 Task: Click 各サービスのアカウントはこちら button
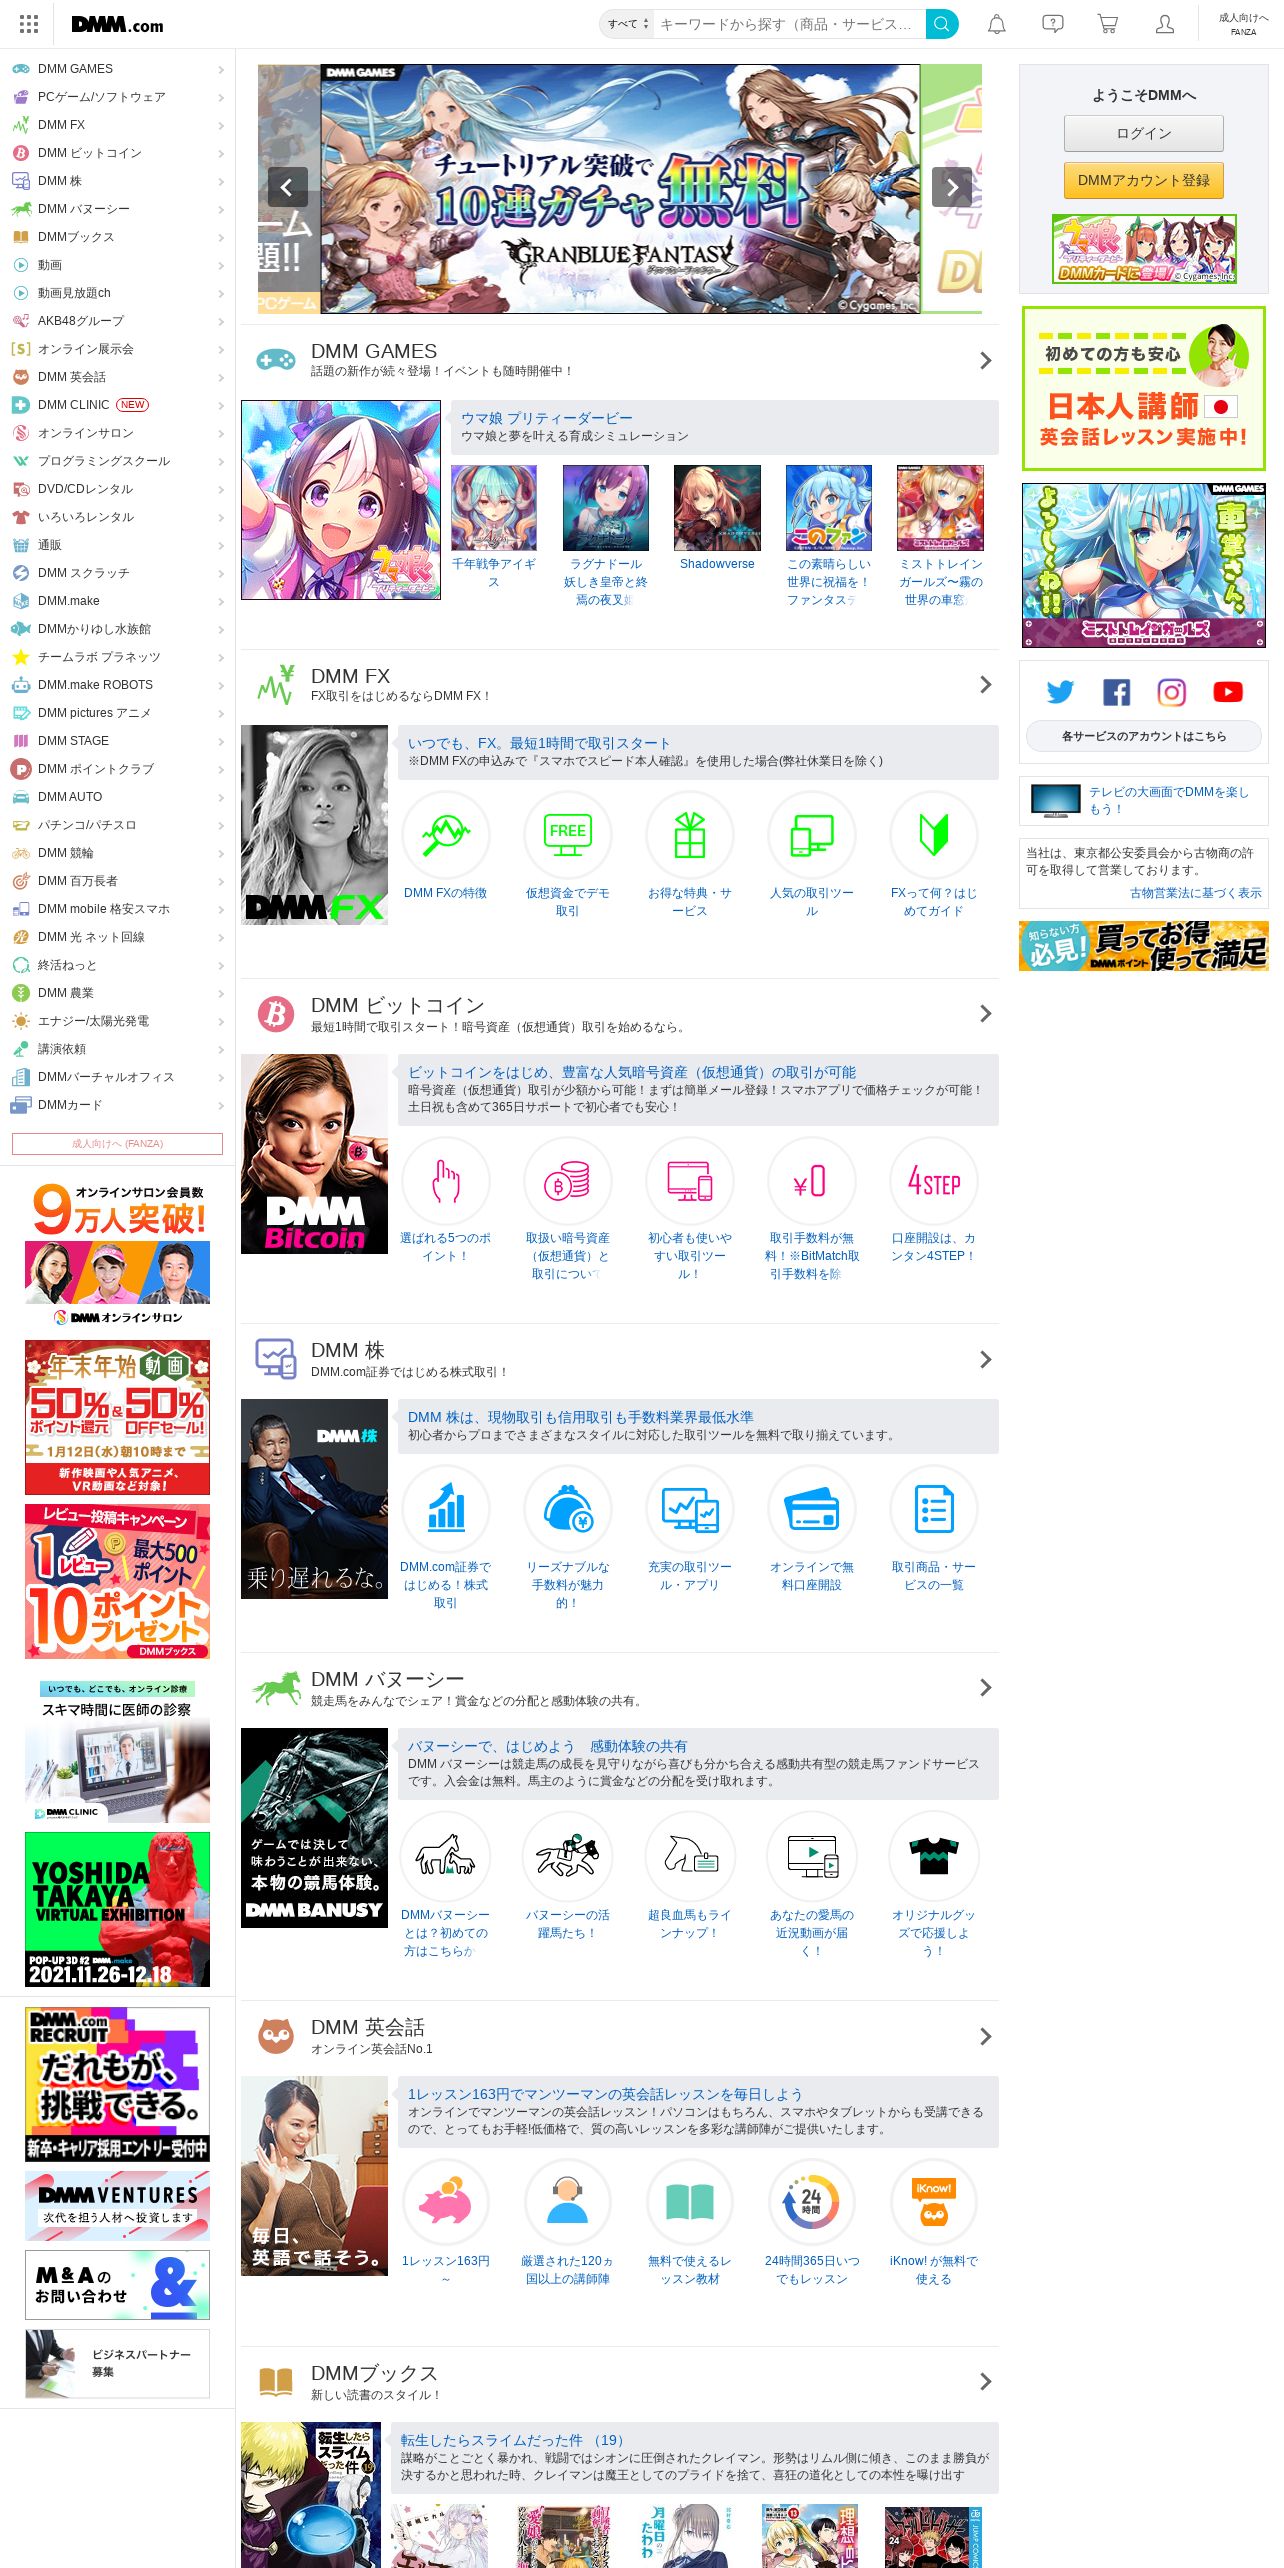(1143, 736)
